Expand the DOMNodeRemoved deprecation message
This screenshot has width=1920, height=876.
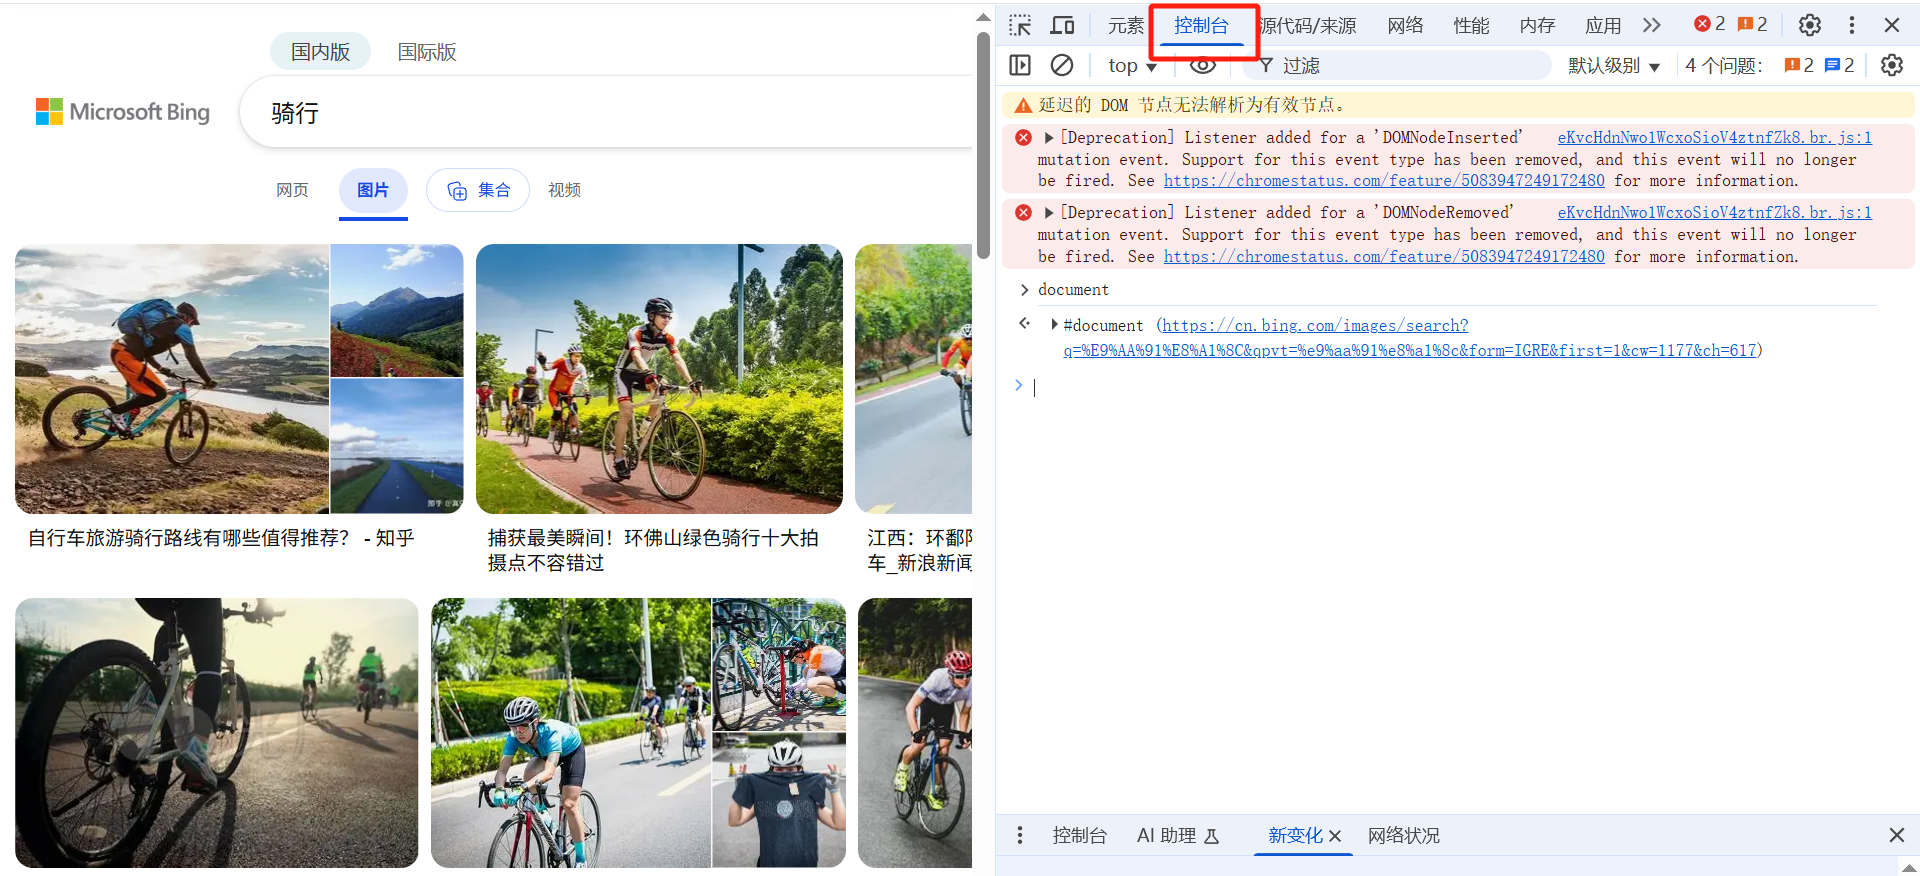(x=1049, y=213)
